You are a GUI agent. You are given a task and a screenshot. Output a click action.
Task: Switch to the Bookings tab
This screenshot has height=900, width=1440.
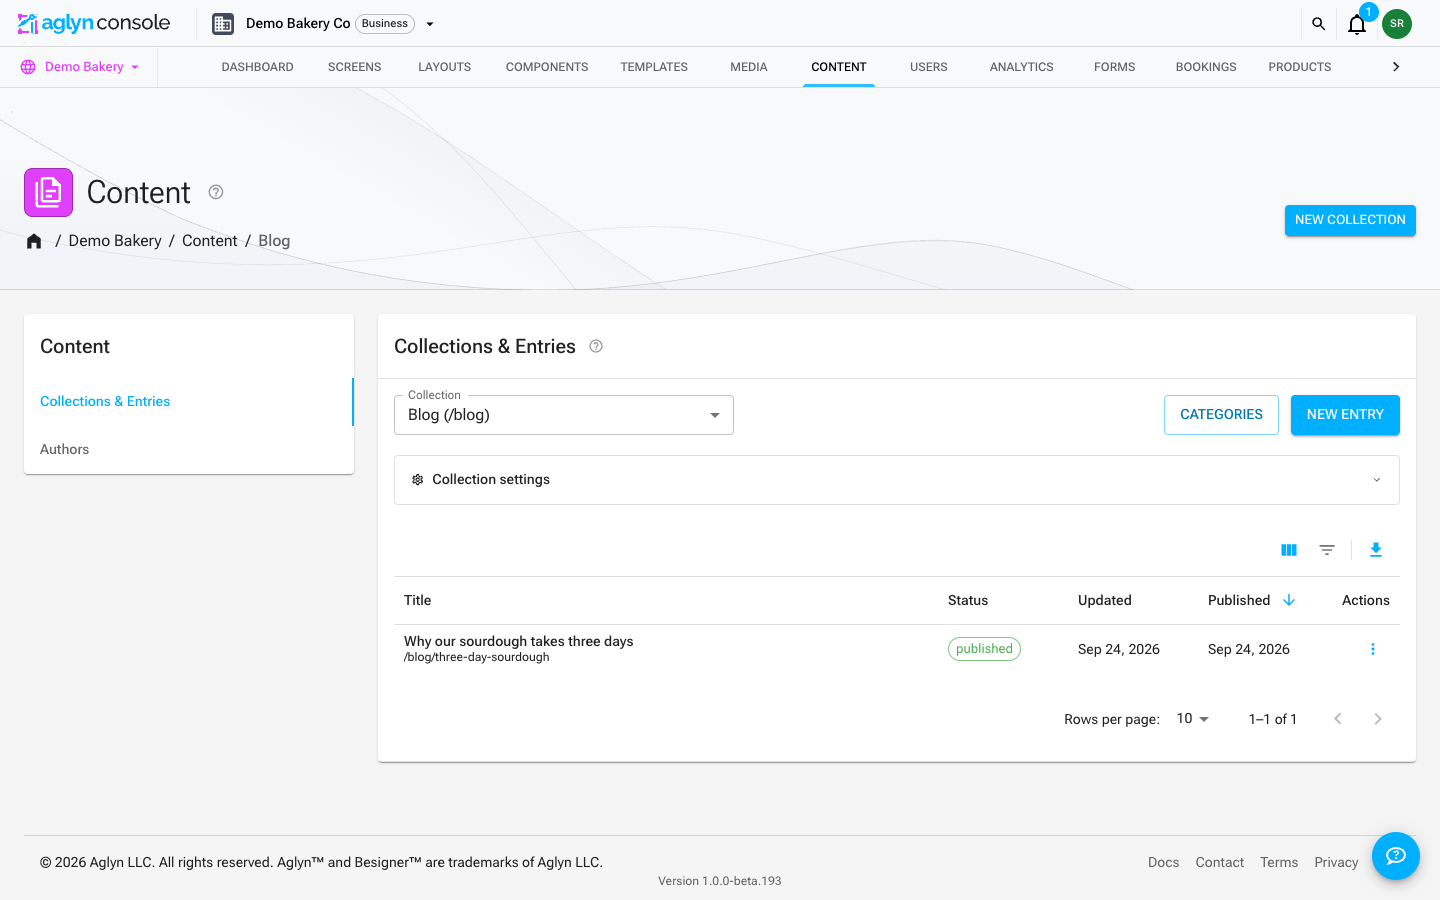pyautogui.click(x=1206, y=67)
